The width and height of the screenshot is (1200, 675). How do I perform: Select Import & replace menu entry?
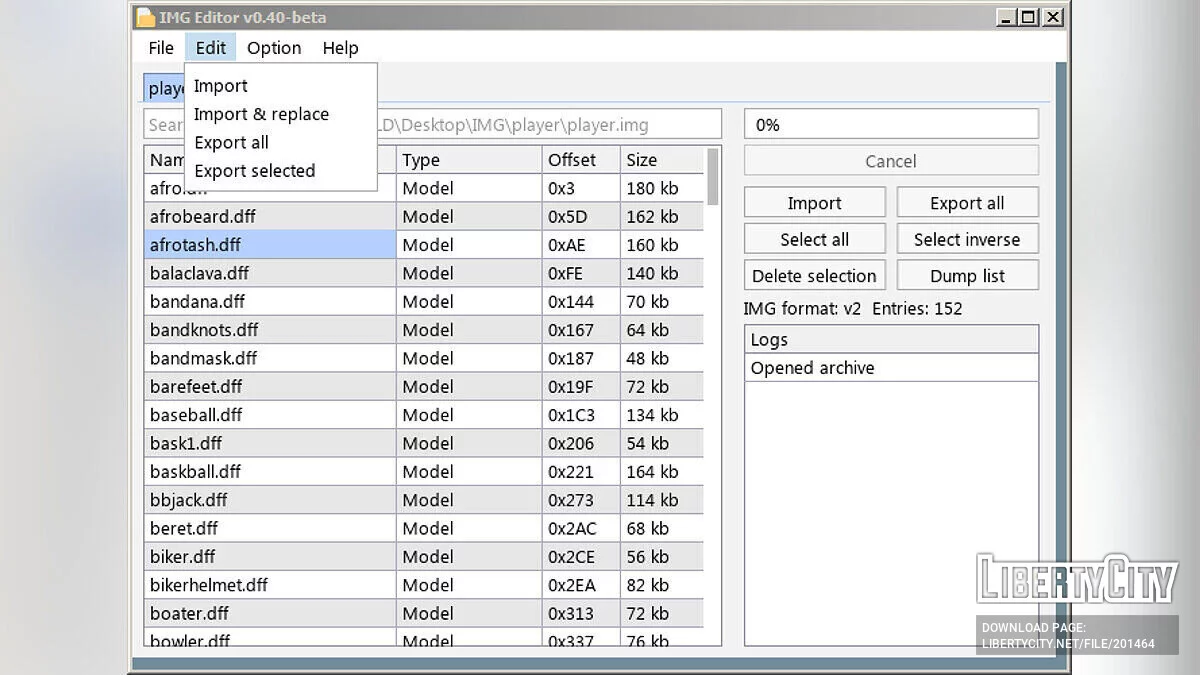coord(261,114)
